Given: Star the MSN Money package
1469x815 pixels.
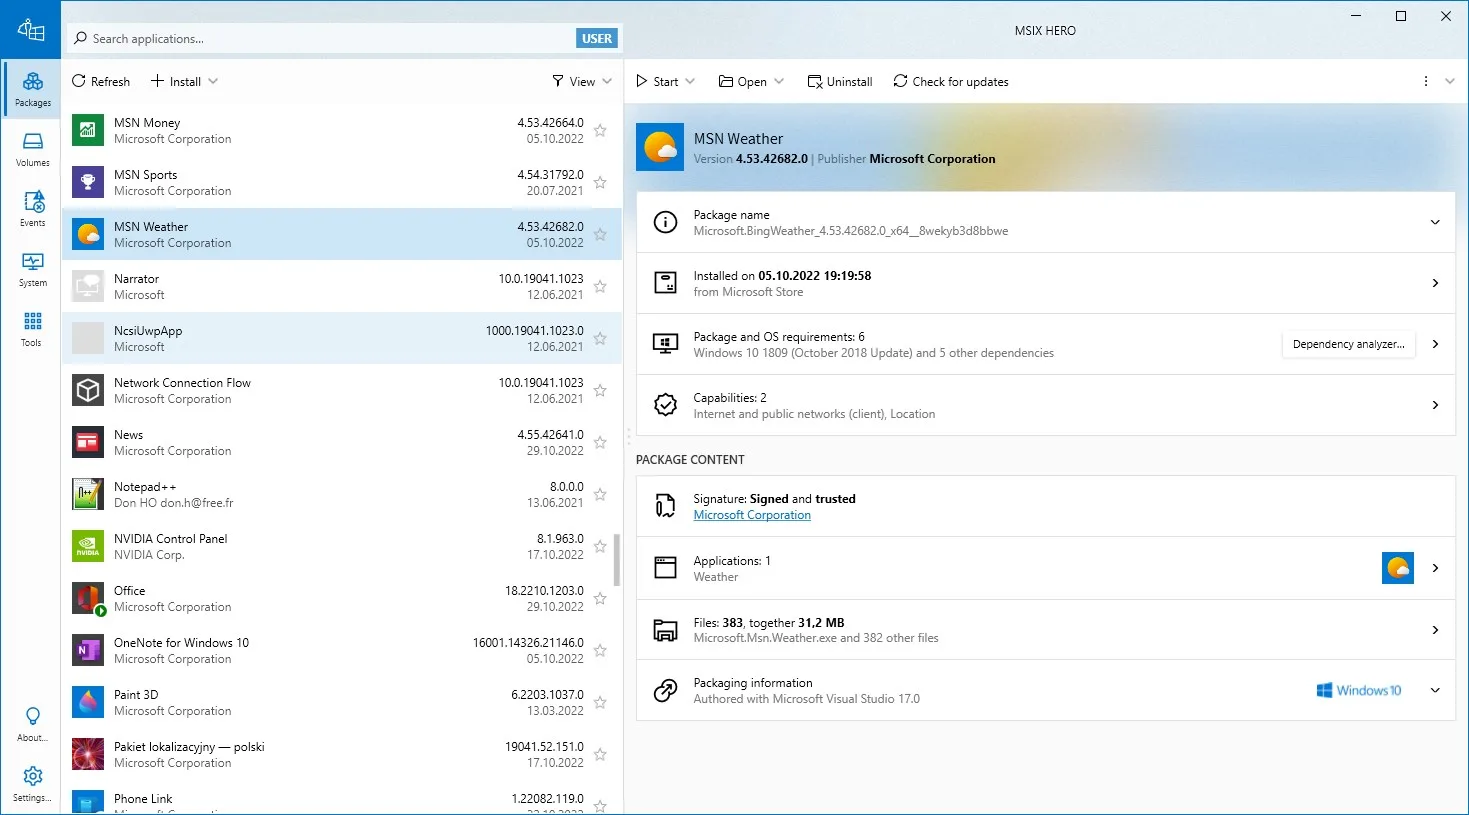Looking at the screenshot, I should pyautogui.click(x=600, y=130).
